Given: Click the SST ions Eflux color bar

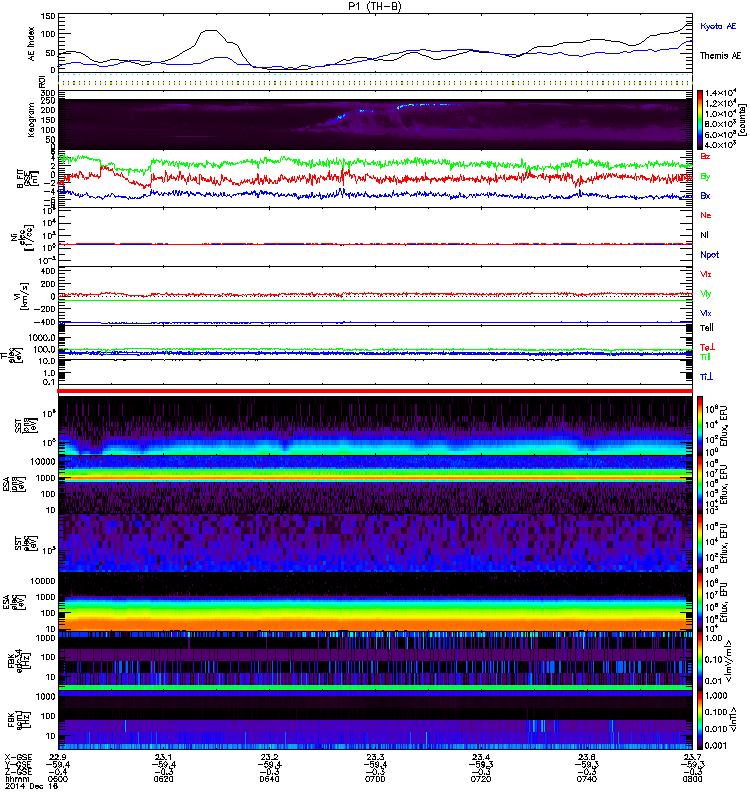Looking at the screenshot, I should pyautogui.click(x=700, y=426).
